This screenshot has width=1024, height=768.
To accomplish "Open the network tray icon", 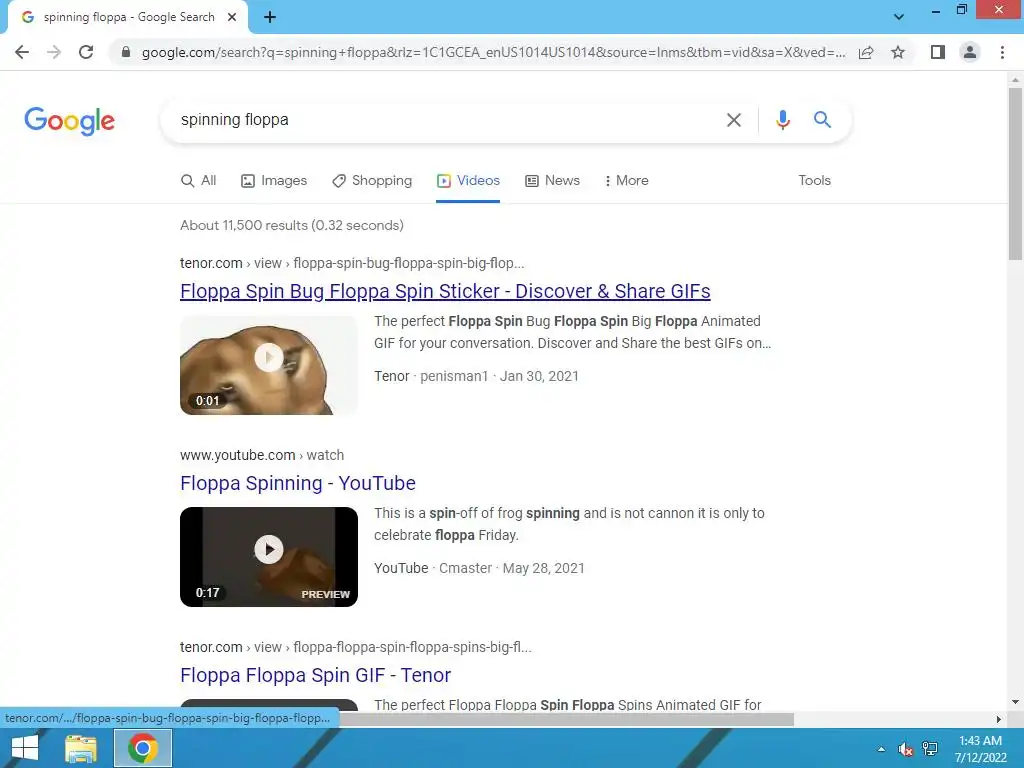I will click(930, 749).
